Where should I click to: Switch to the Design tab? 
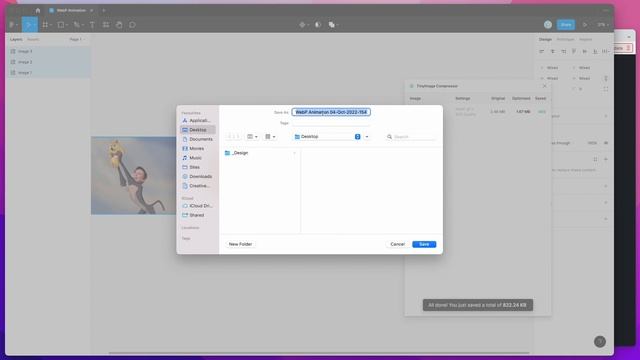[545, 40]
